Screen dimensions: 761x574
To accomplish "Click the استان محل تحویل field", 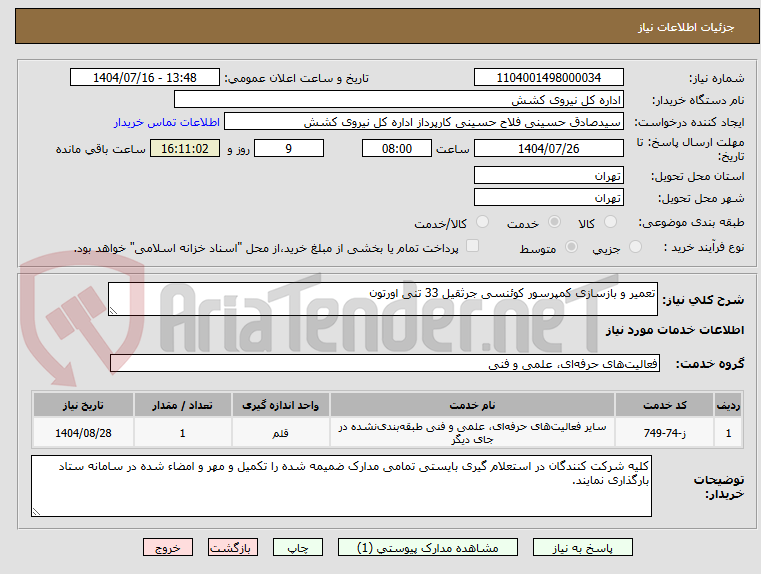I will [x=548, y=175].
